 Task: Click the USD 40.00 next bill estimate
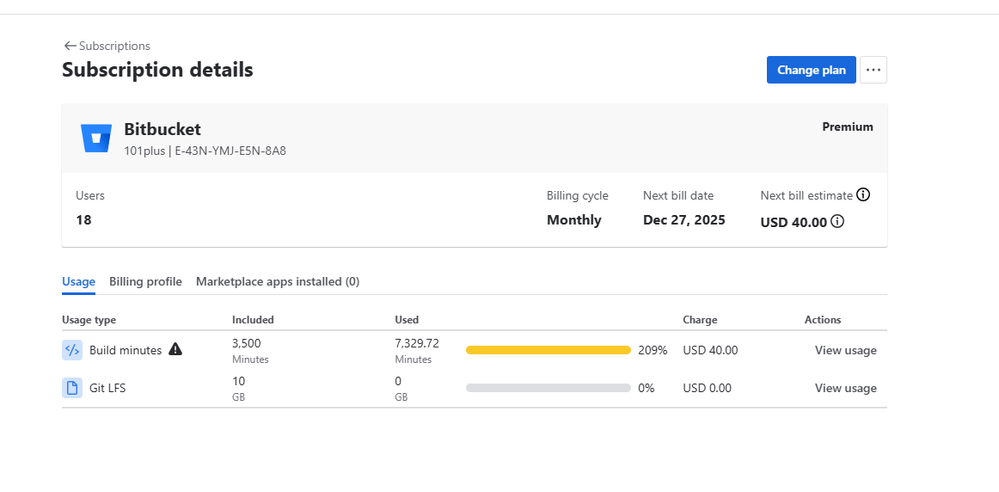pyautogui.click(x=794, y=222)
